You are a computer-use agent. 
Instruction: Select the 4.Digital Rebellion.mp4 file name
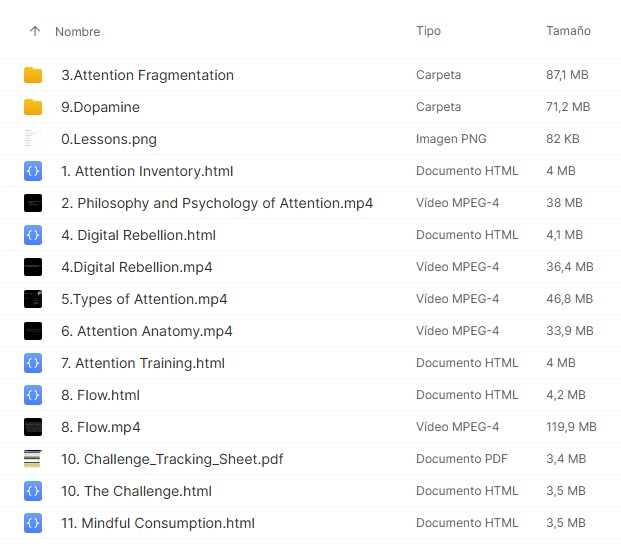[x=137, y=267]
